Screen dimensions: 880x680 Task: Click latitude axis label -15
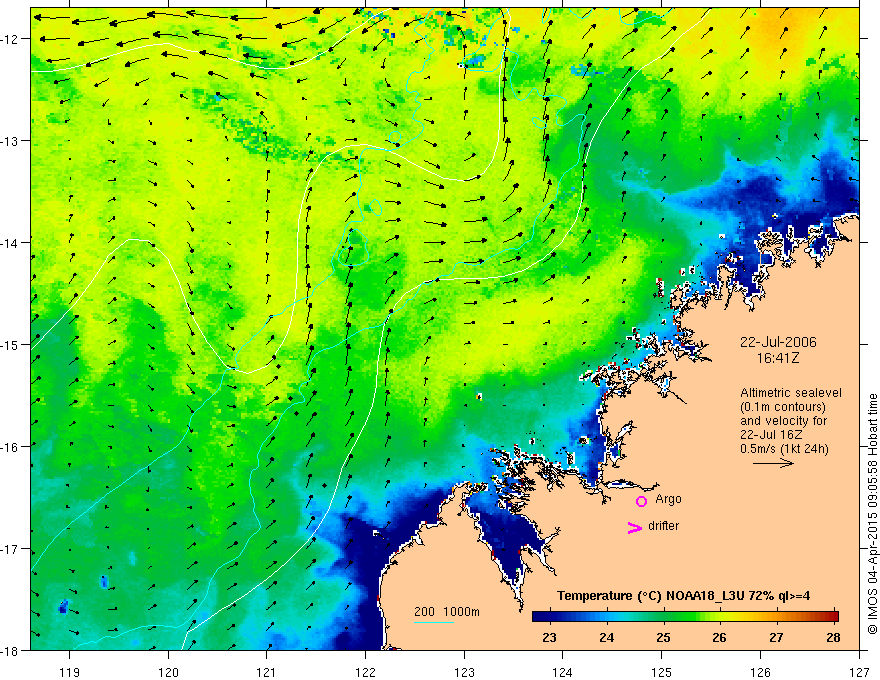pos(11,344)
